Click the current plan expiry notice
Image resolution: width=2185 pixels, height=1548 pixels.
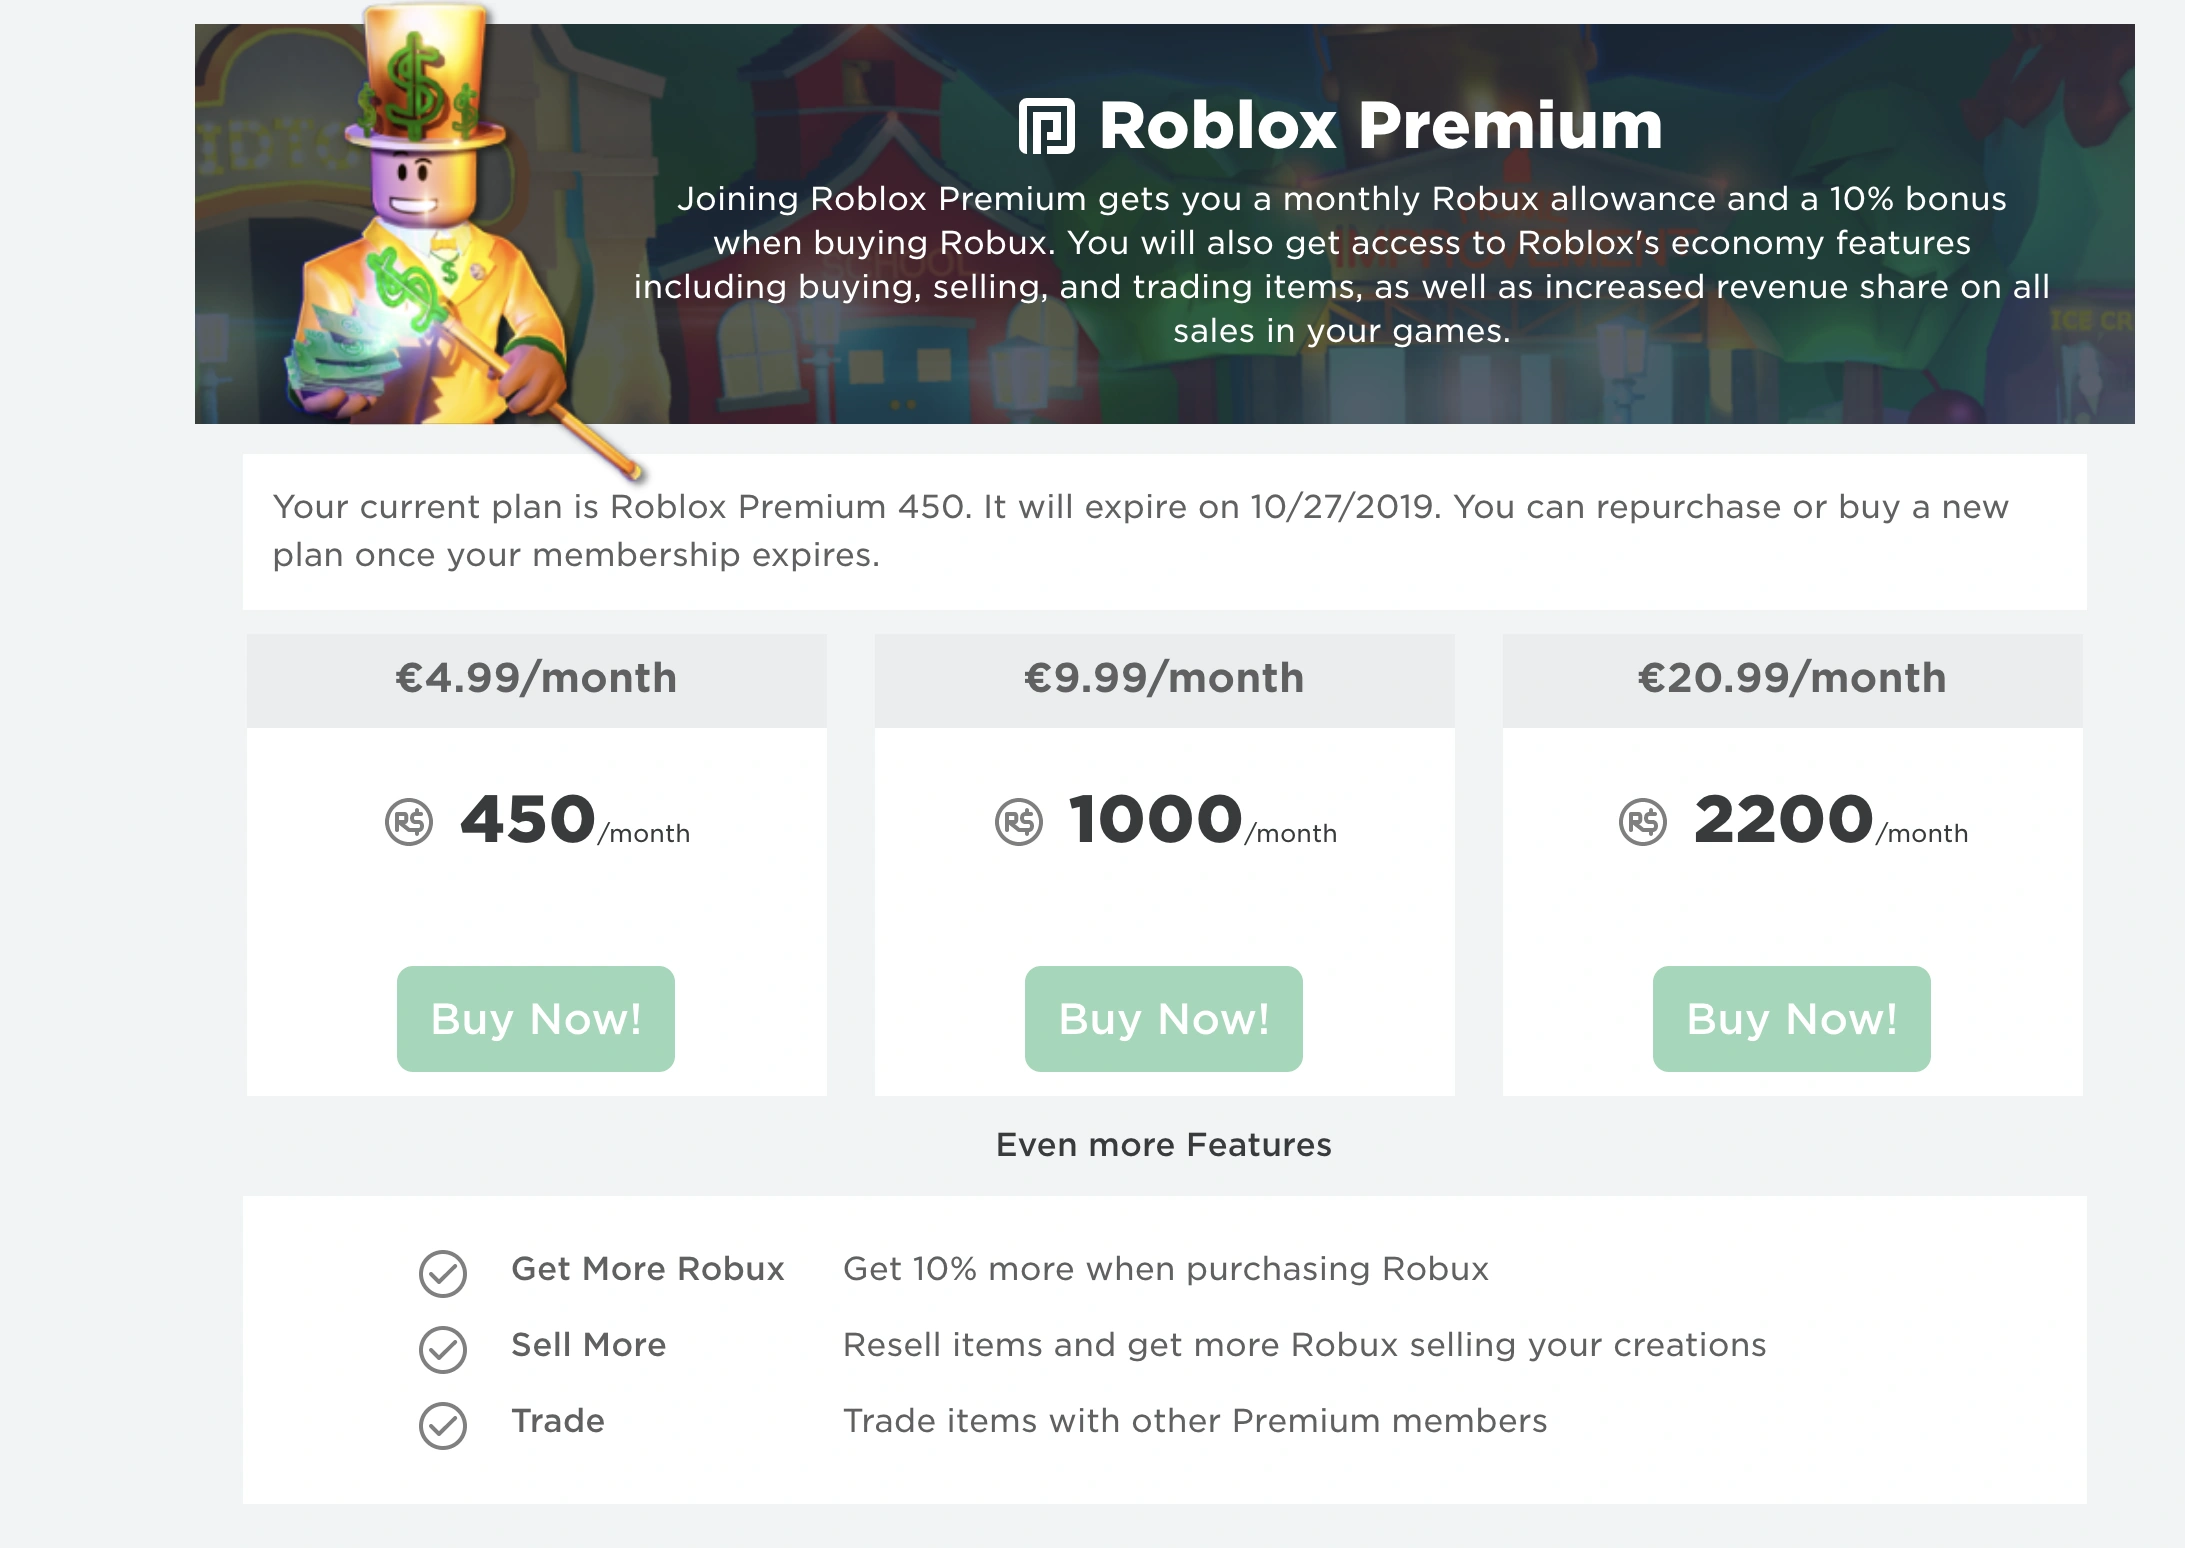tap(1140, 531)
